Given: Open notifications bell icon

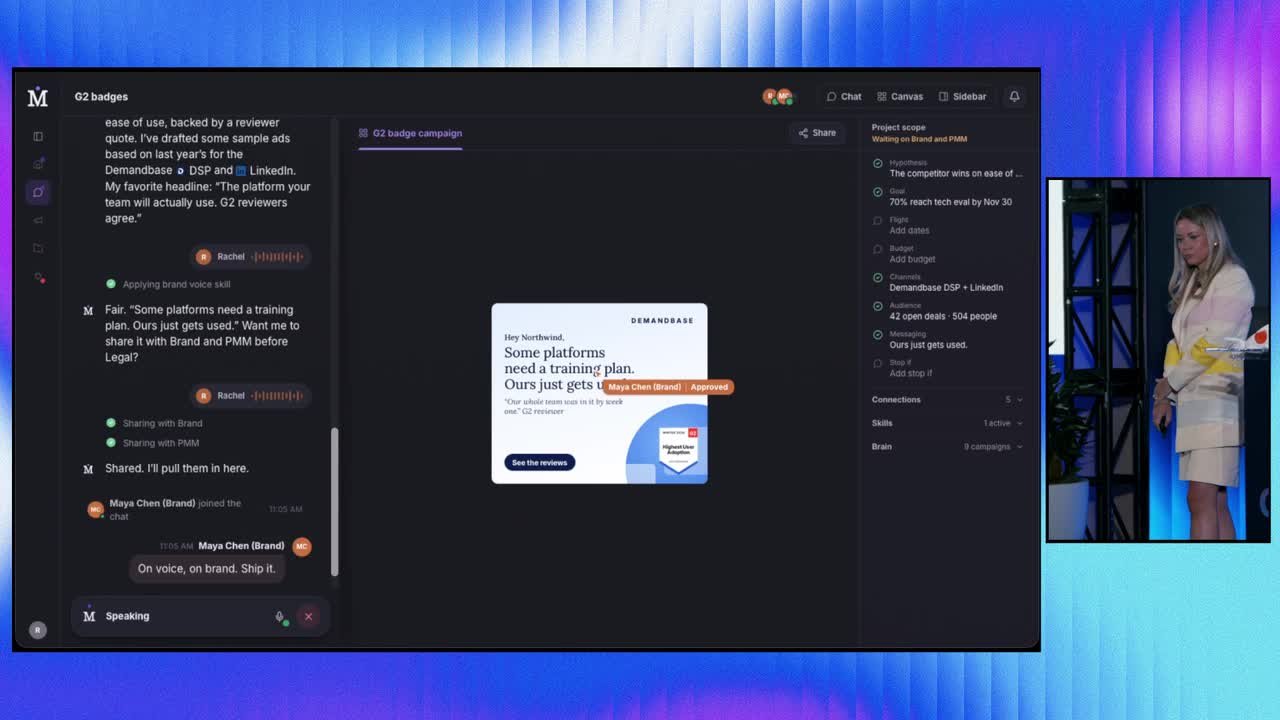Looking at the screenshot, I should tap(1014, 97).
